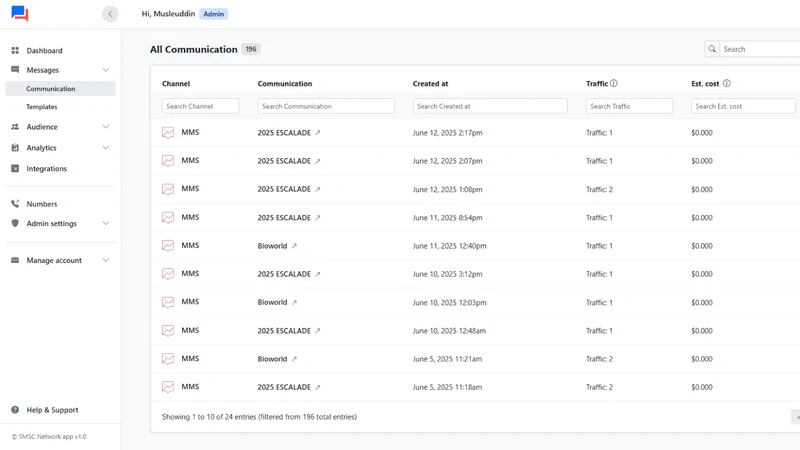Open Bioworld communication from June 11 12:40pm
The height and width of the screenshot is (450, 800).
[x=272, y=246]
